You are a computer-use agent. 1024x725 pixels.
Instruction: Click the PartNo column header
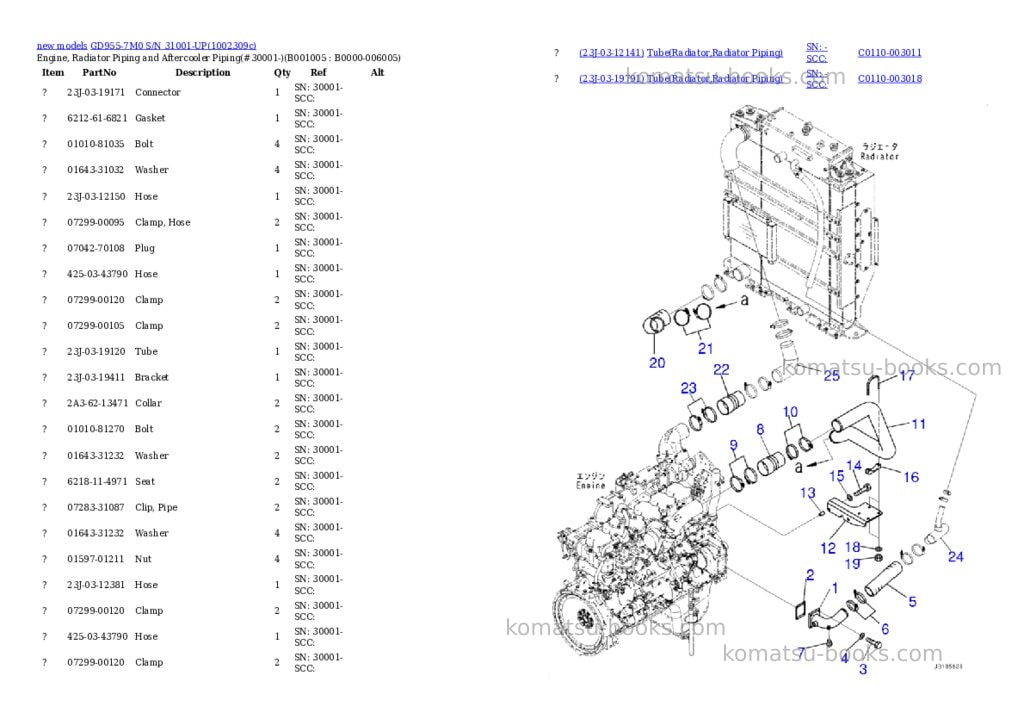[x=99, y=72]
